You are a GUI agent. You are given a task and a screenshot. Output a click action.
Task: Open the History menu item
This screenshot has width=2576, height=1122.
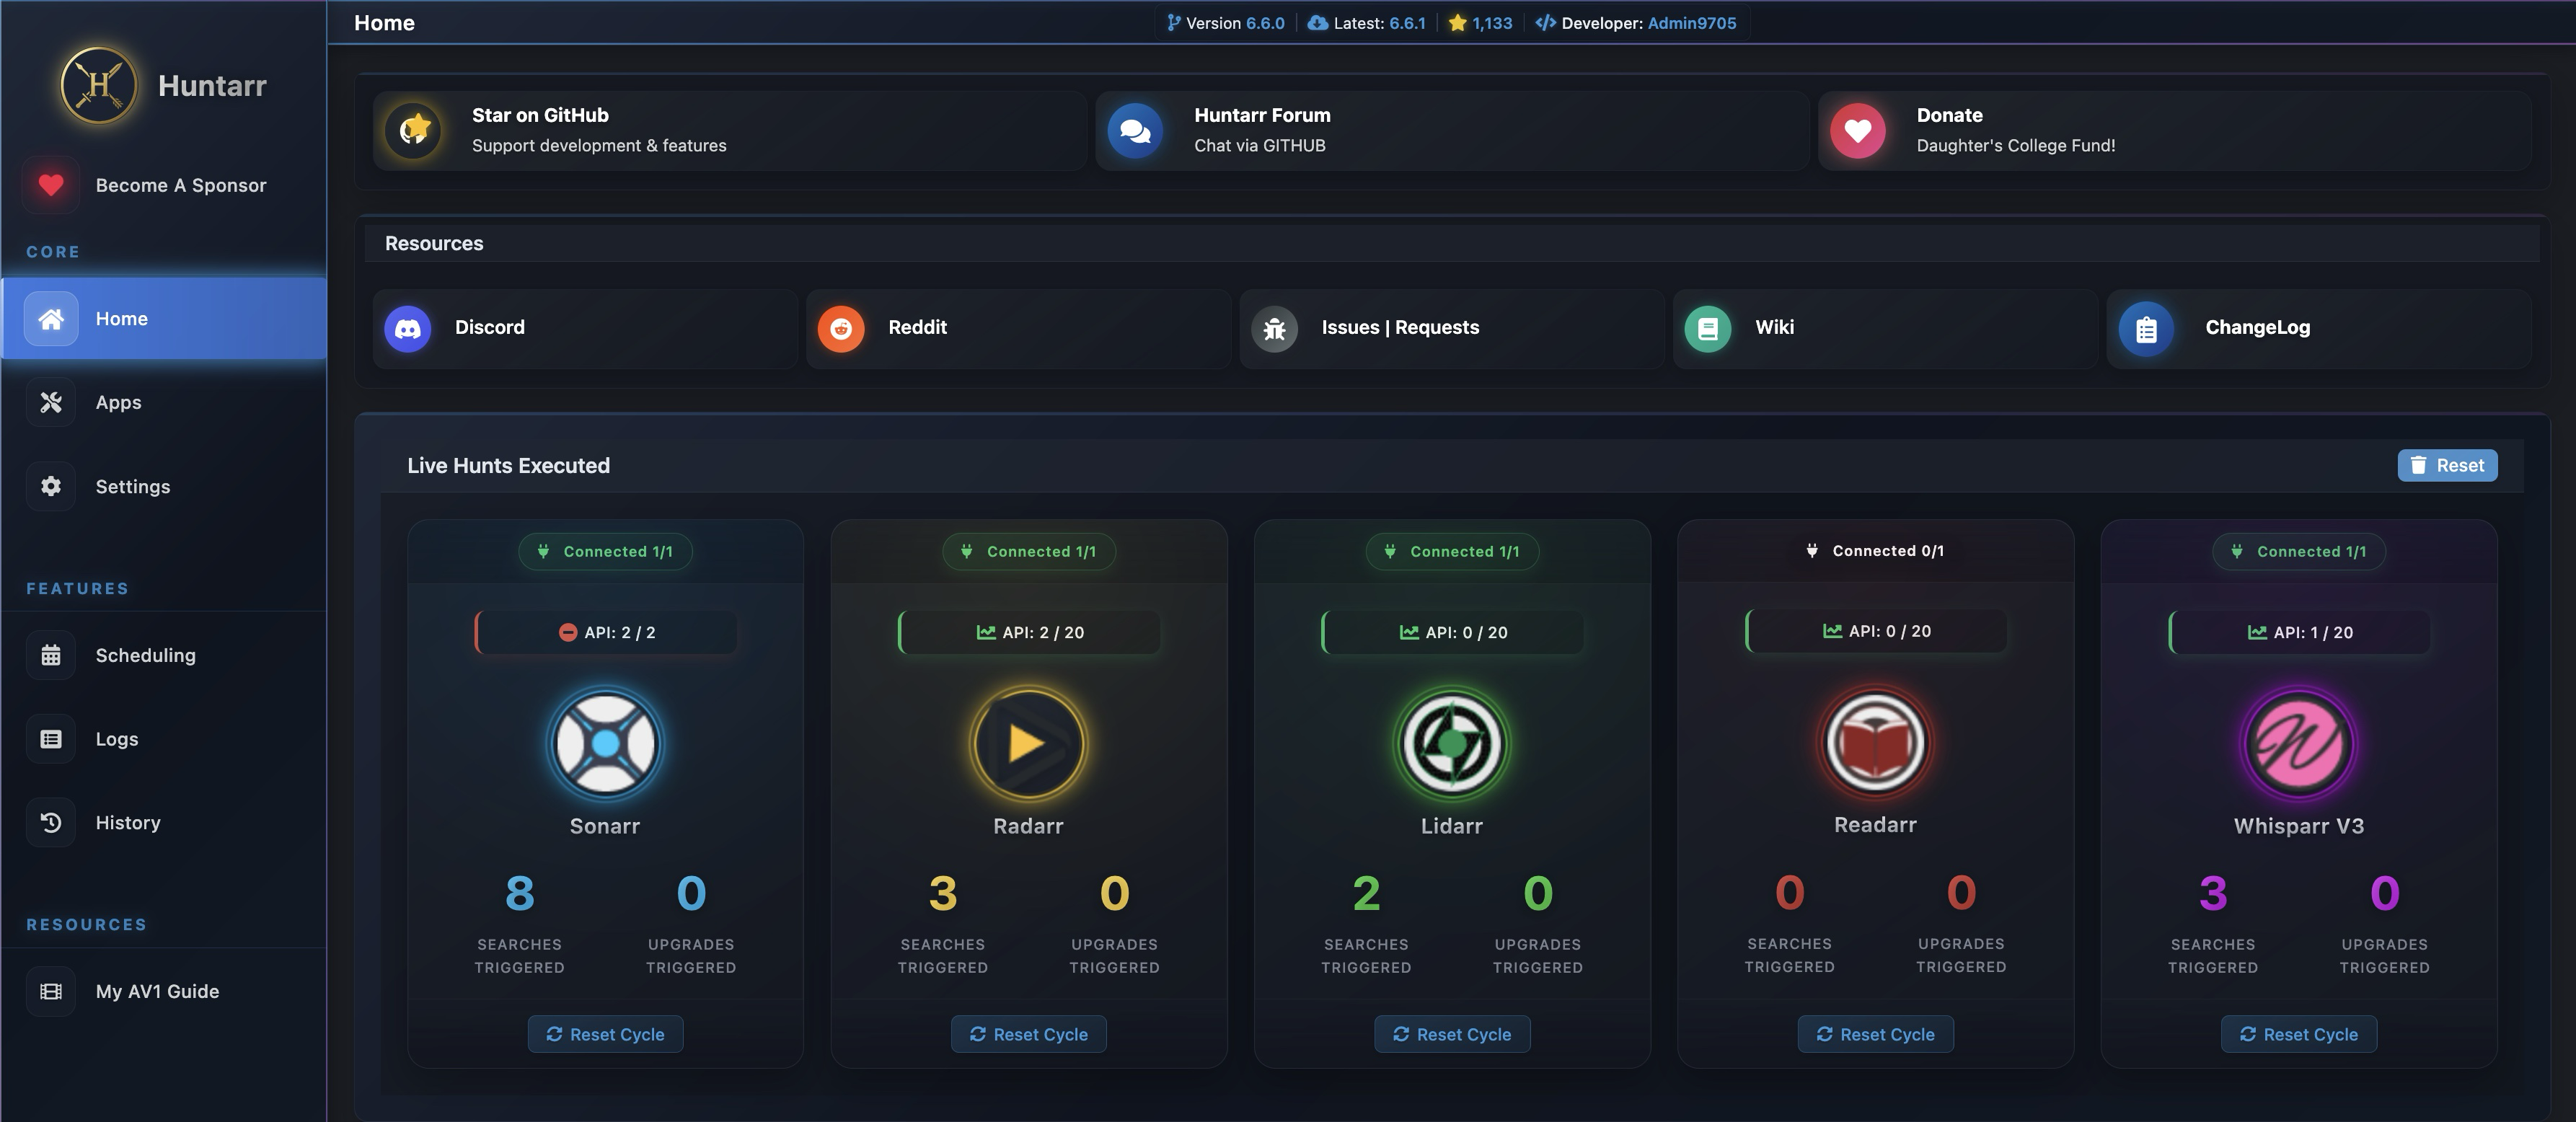pyautogui.click(x=164, y=822)
